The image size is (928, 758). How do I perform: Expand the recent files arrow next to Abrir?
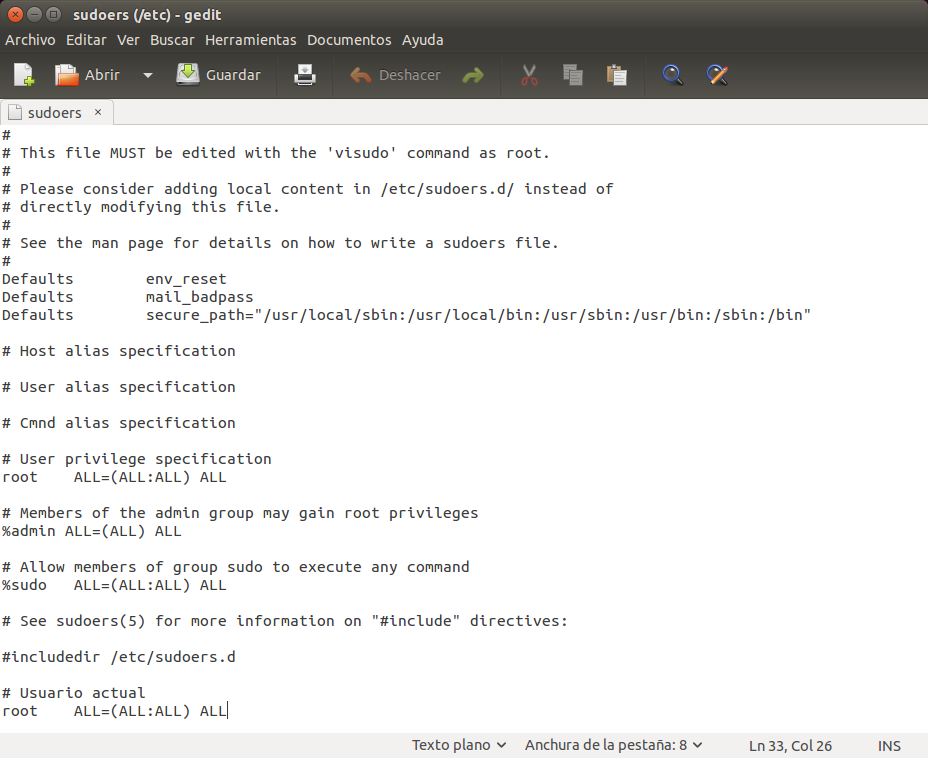point(148,75)
